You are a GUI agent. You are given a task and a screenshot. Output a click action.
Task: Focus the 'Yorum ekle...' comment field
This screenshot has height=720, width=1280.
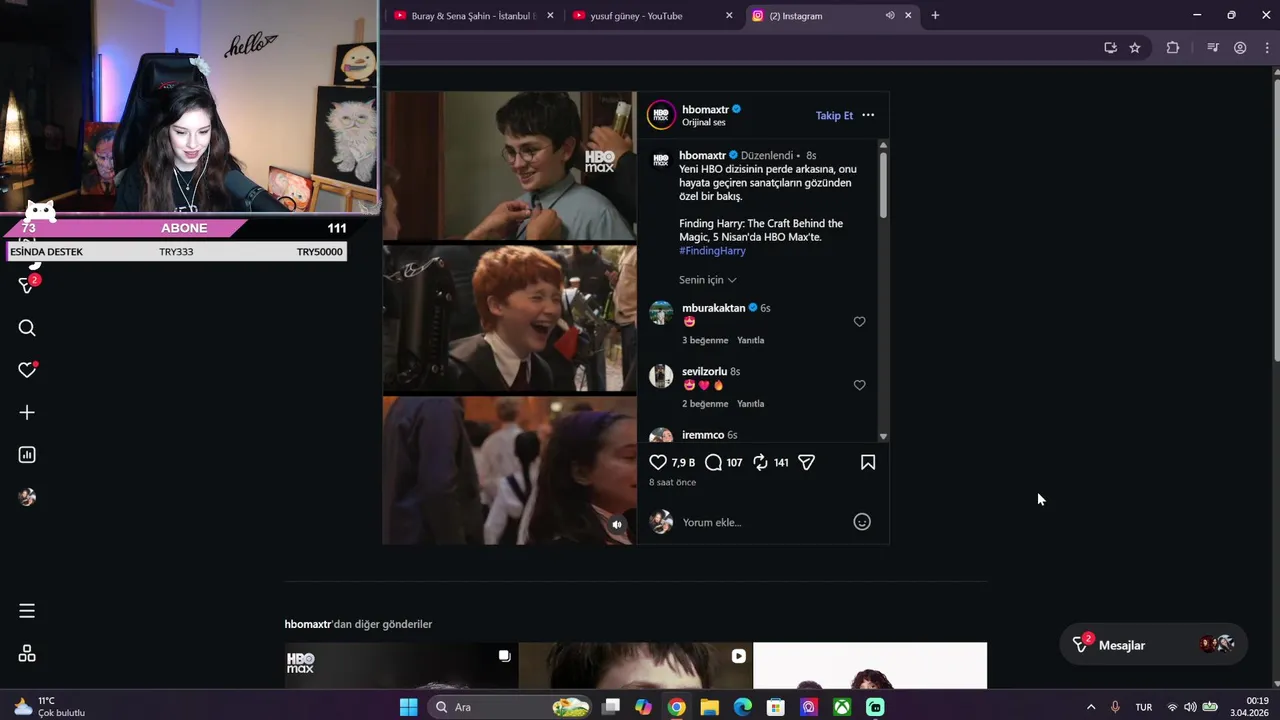(760, 522)
